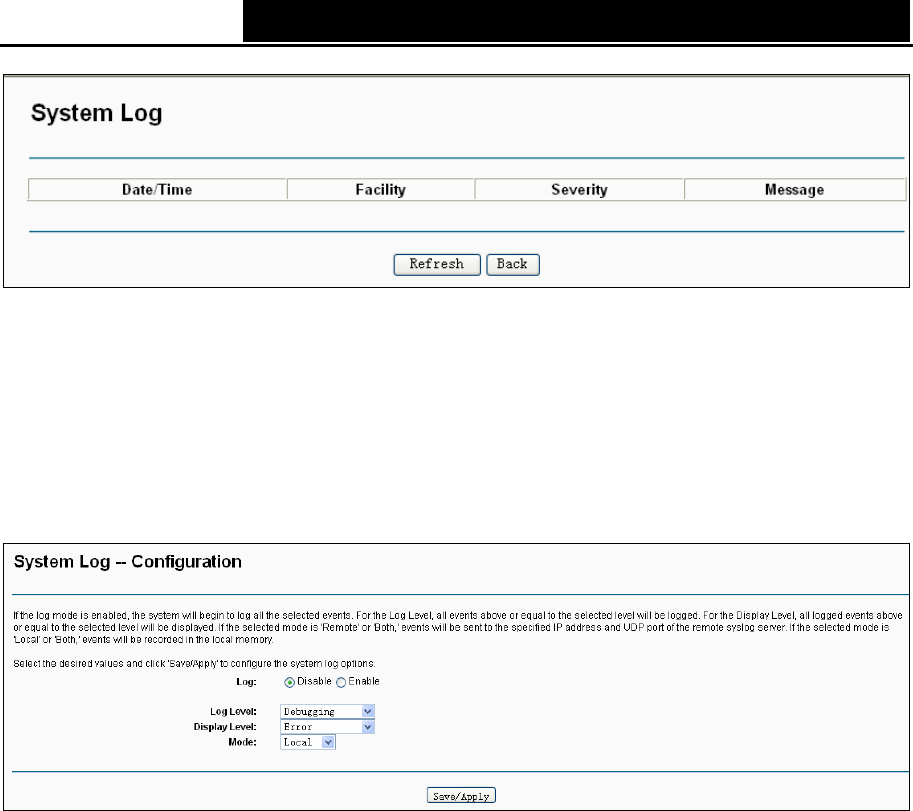Open the Mode dropdown set to Local

[x=308, y=742]
